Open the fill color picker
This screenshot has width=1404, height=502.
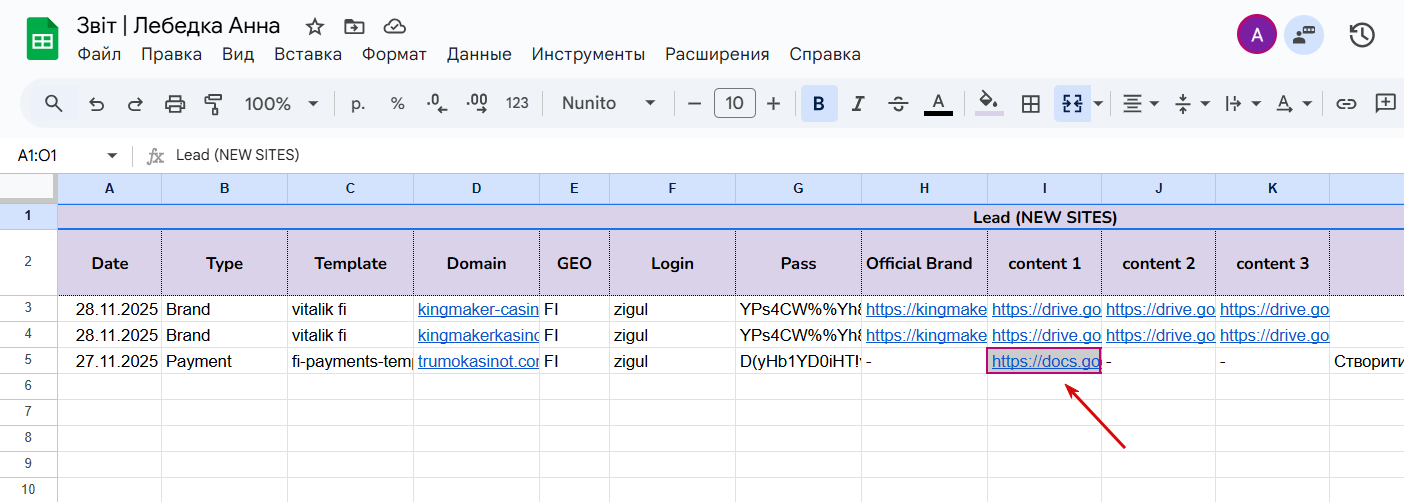[989, 103]
